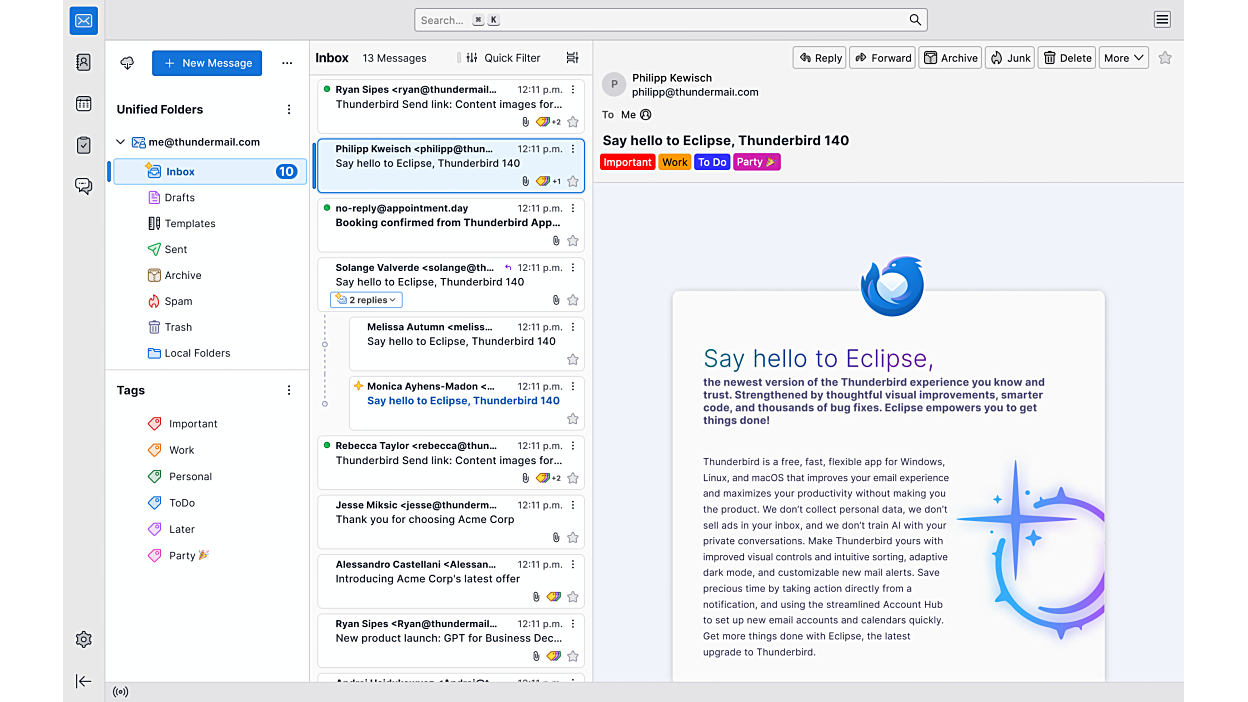Star the Jesse Miksic message
This screenshot has height=702, width=1248.
573,537
